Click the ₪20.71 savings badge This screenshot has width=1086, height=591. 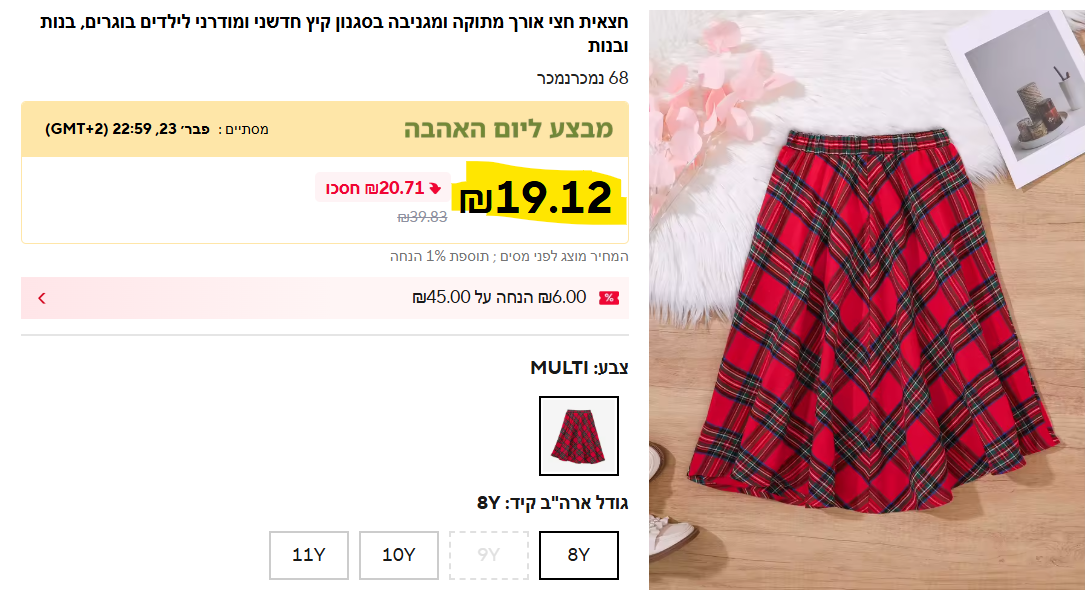pyautogui.click(x=383, y=188)
